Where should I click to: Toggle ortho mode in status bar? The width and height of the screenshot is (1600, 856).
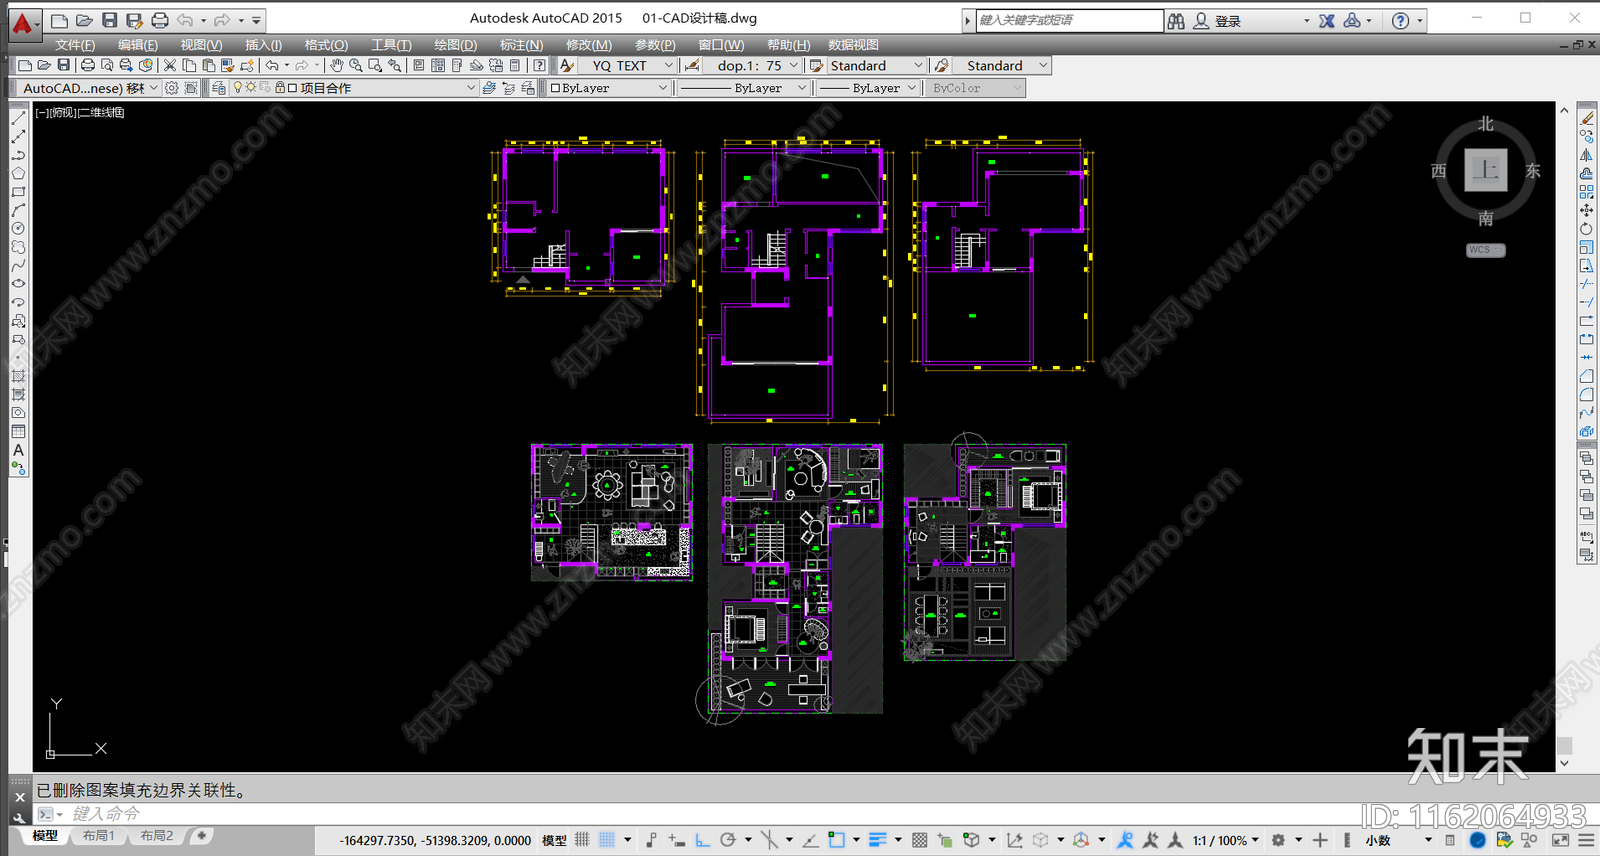coord(701,840)
